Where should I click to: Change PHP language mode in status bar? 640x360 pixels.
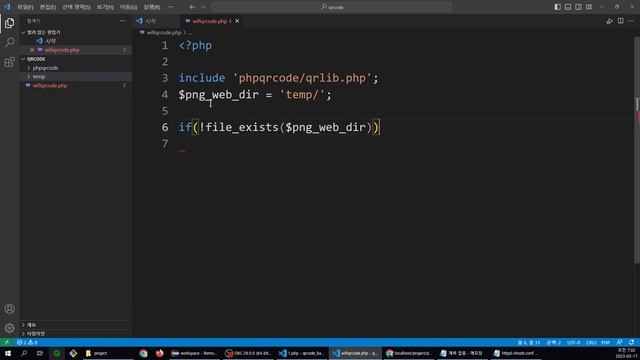click(606, 342)
